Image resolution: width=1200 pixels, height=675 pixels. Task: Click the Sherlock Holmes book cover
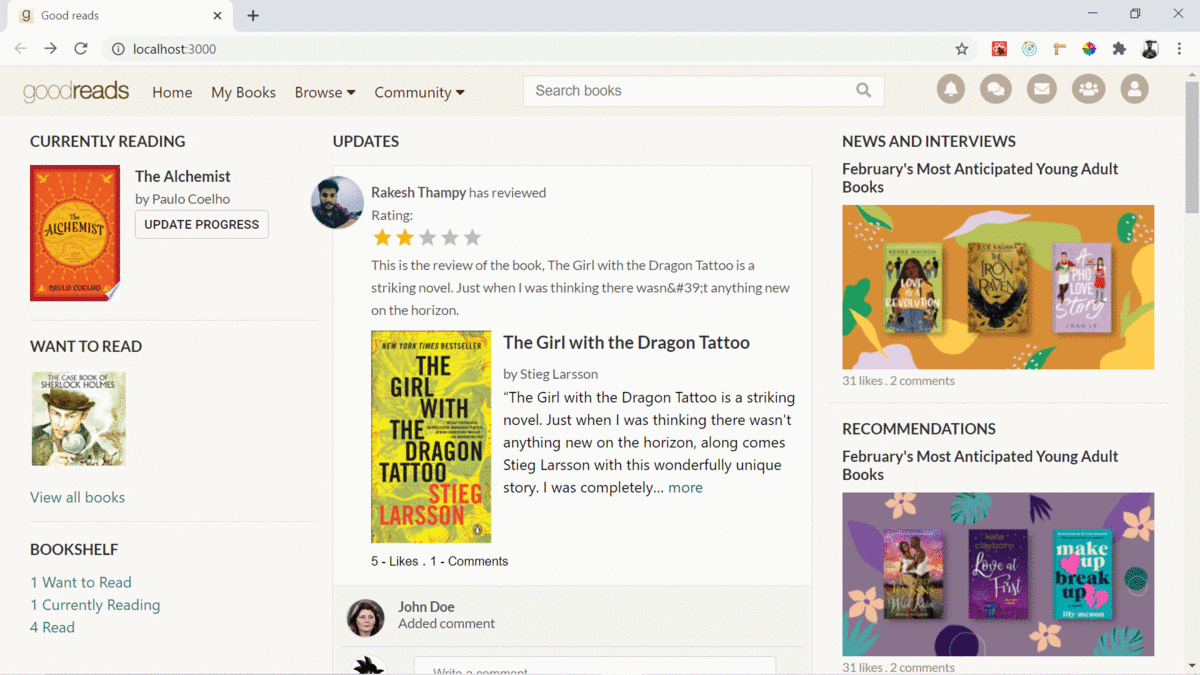point(78,419)
